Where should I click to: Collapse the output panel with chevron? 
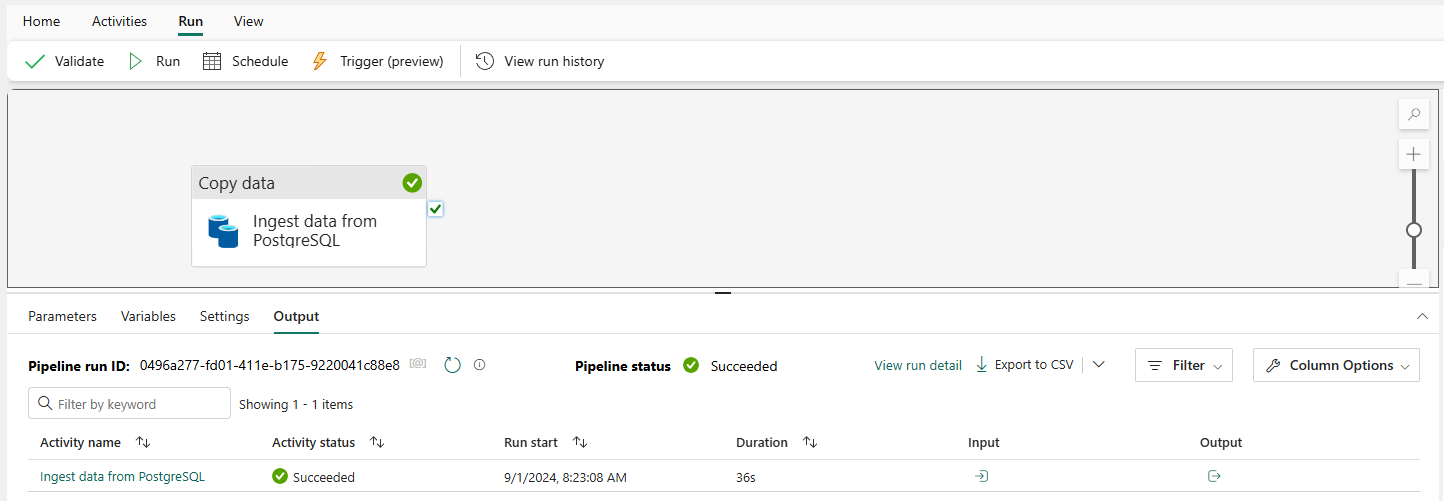tap(1422, 316)
